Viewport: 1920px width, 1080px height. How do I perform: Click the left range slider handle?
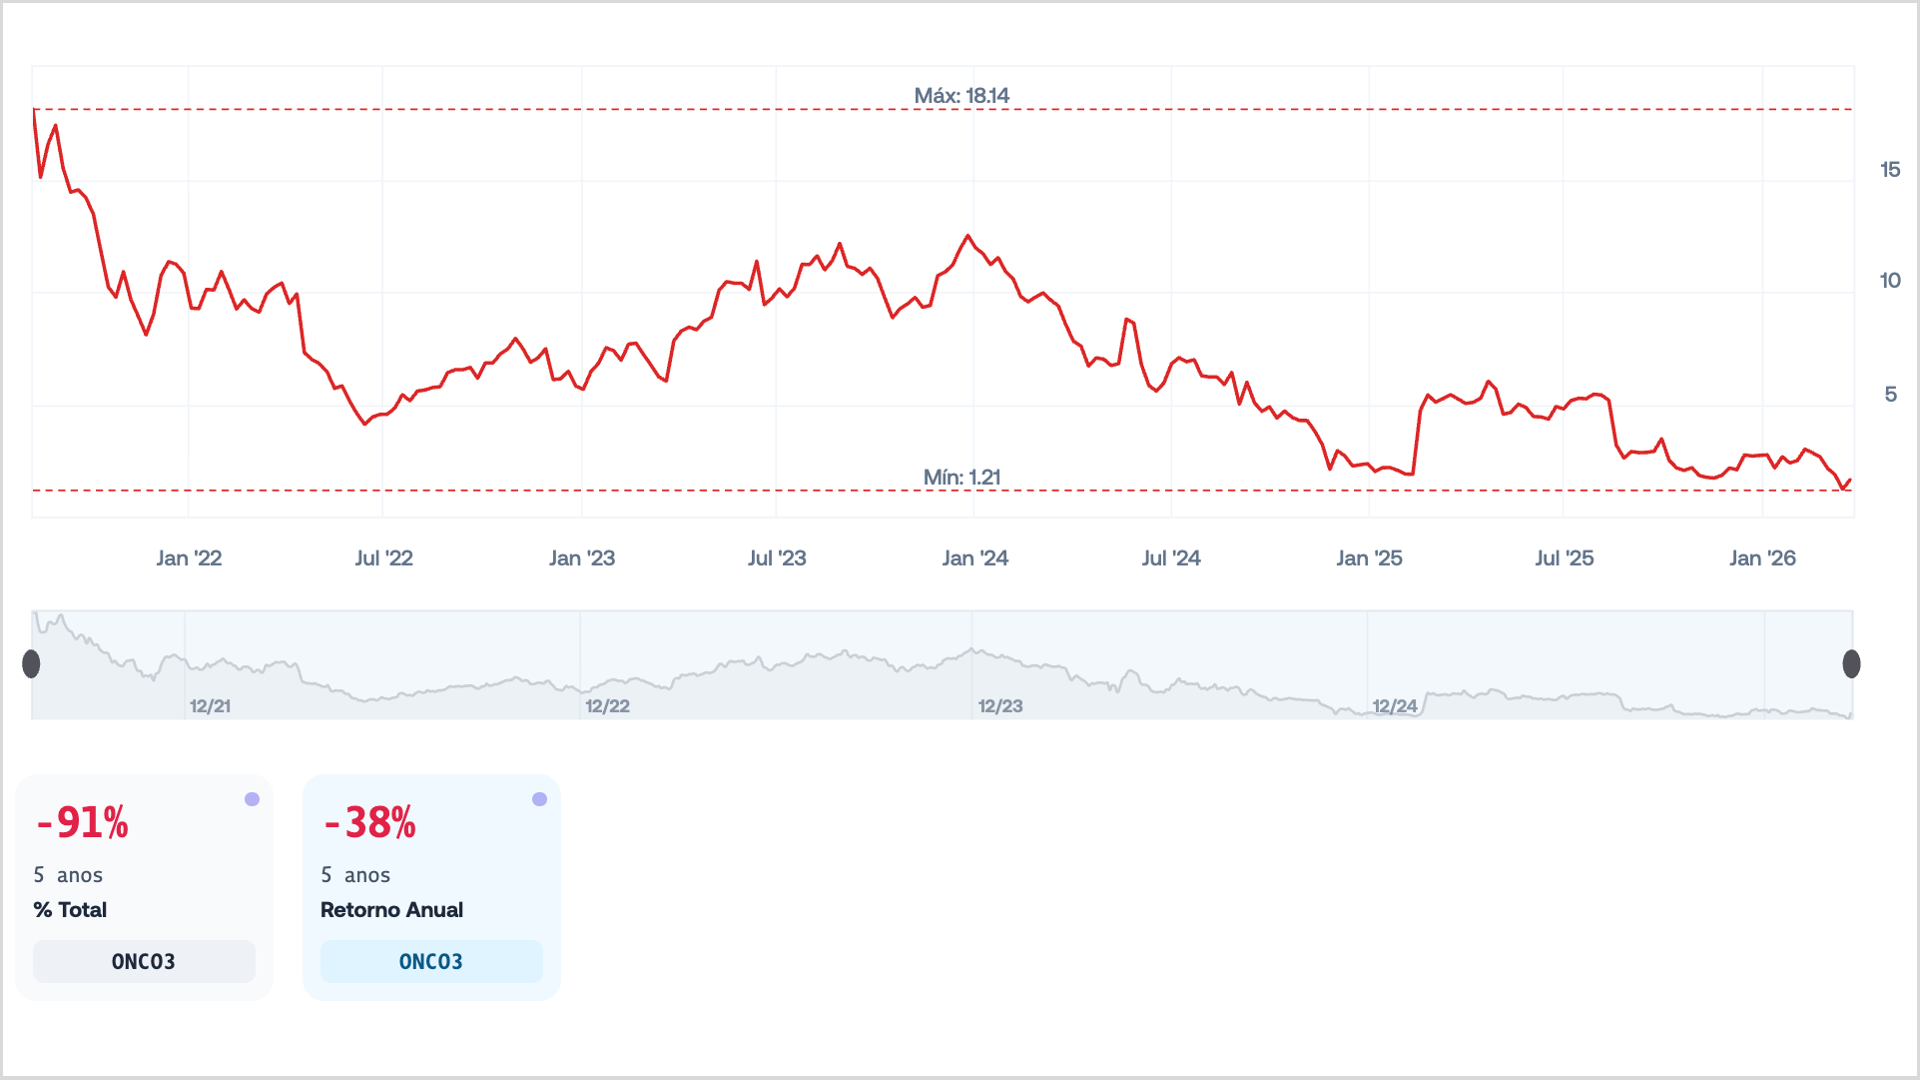tap(31, 664)
